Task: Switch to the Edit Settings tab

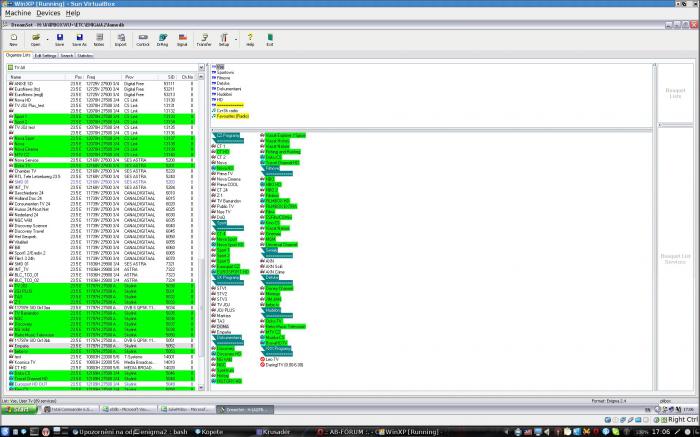Action: [x=46, y=56]
